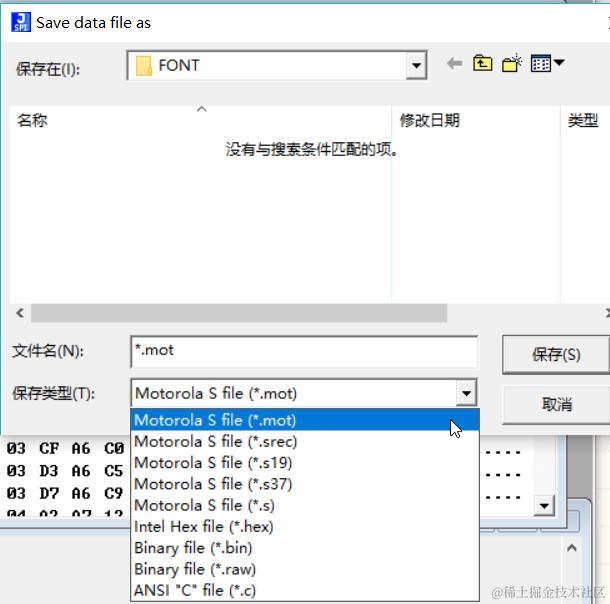Collapse the save type dropdown arrow
Screen dimensions: 610x604
point(466,393)
